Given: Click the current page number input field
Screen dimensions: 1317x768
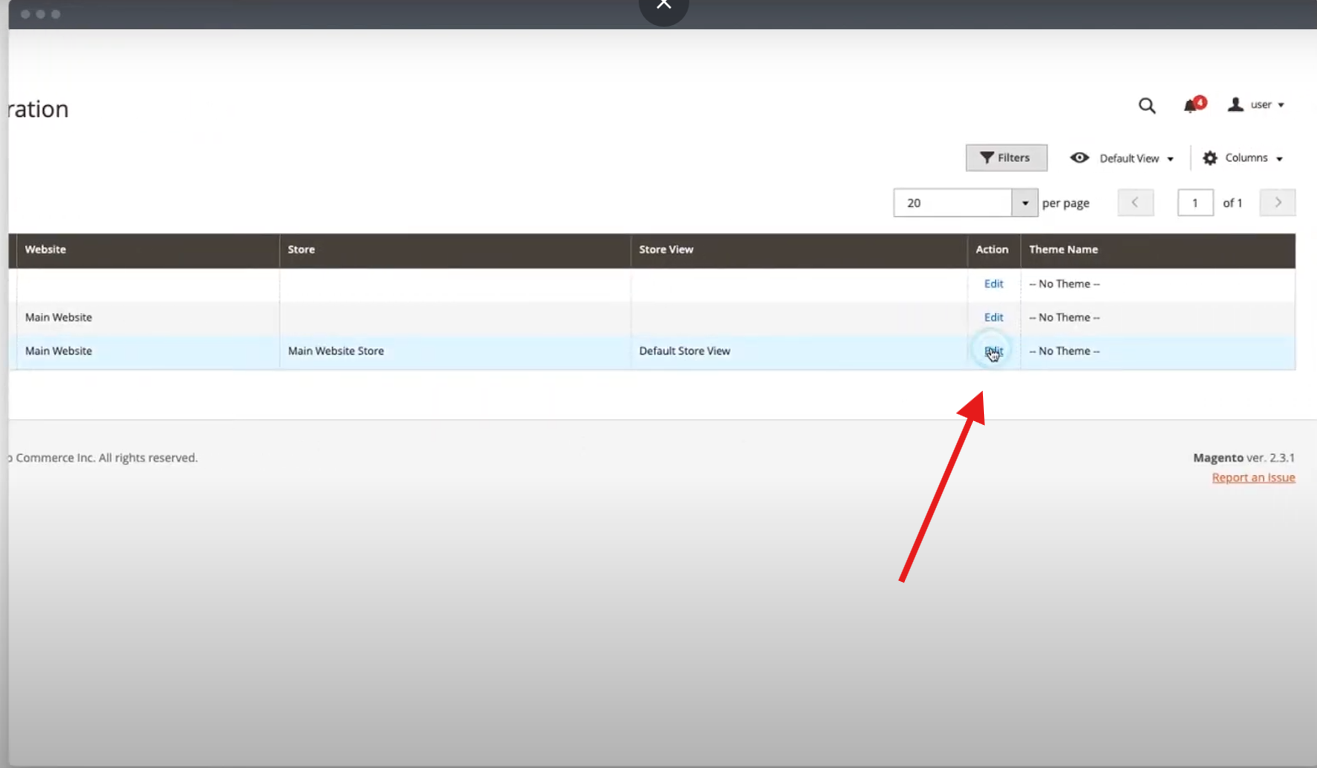Looking at the screenshot, I should click(1195, 203).
